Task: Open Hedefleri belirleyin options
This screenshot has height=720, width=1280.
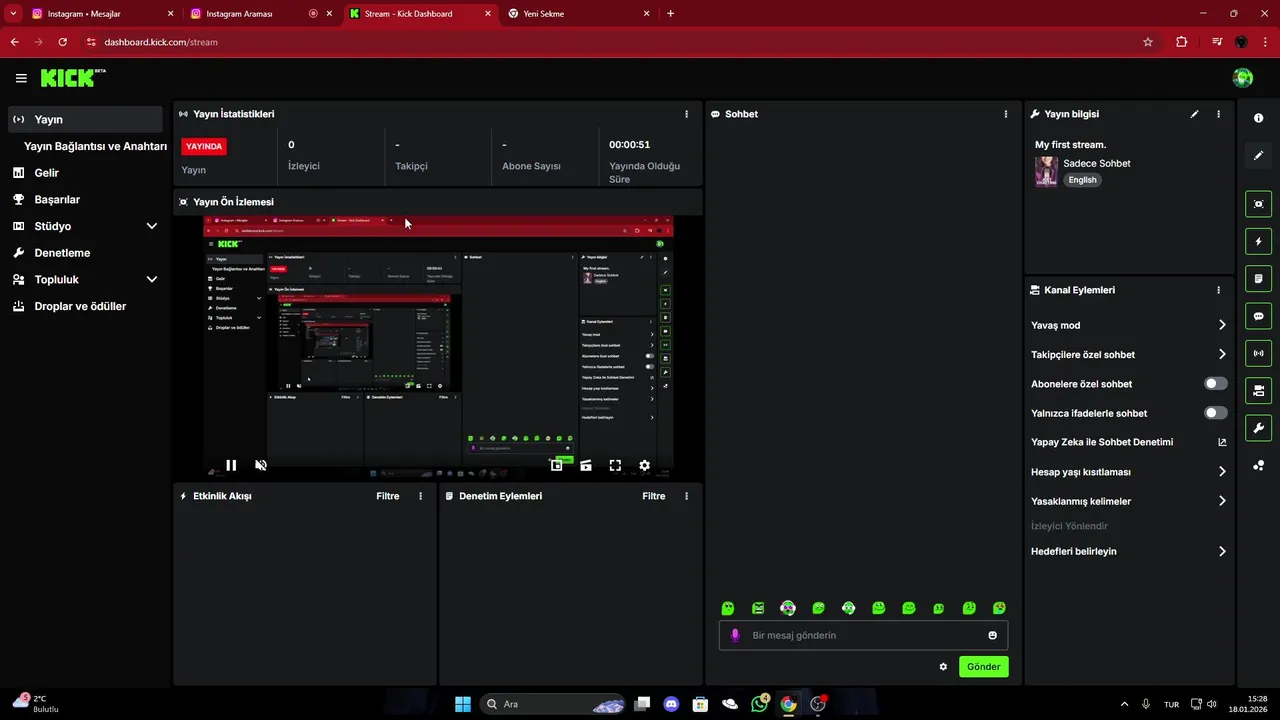Action: tap(1128, 551)
